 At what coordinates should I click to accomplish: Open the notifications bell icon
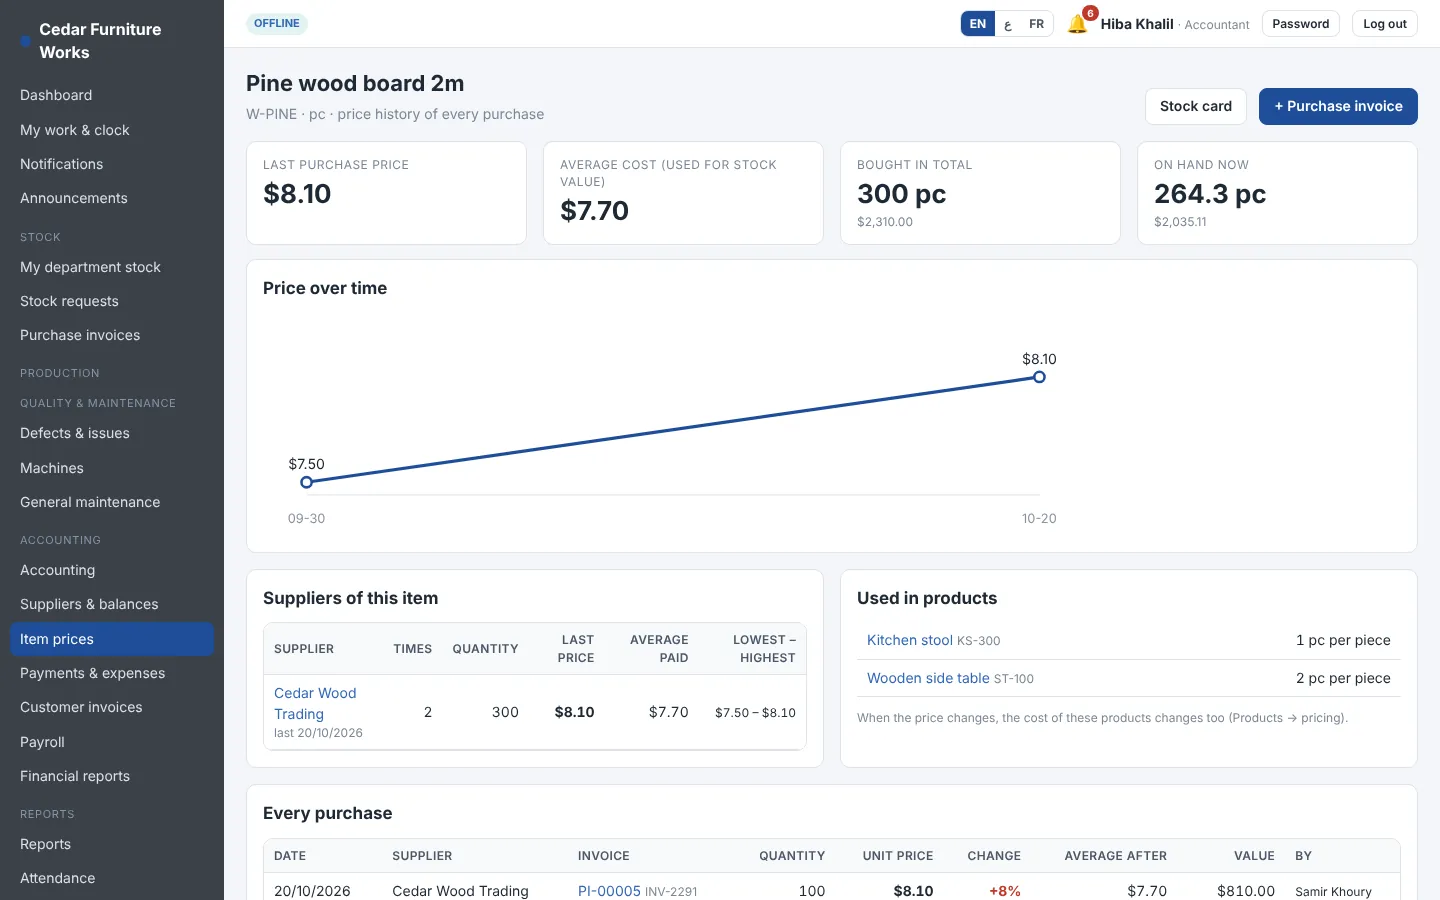(x=1077, y=24)
